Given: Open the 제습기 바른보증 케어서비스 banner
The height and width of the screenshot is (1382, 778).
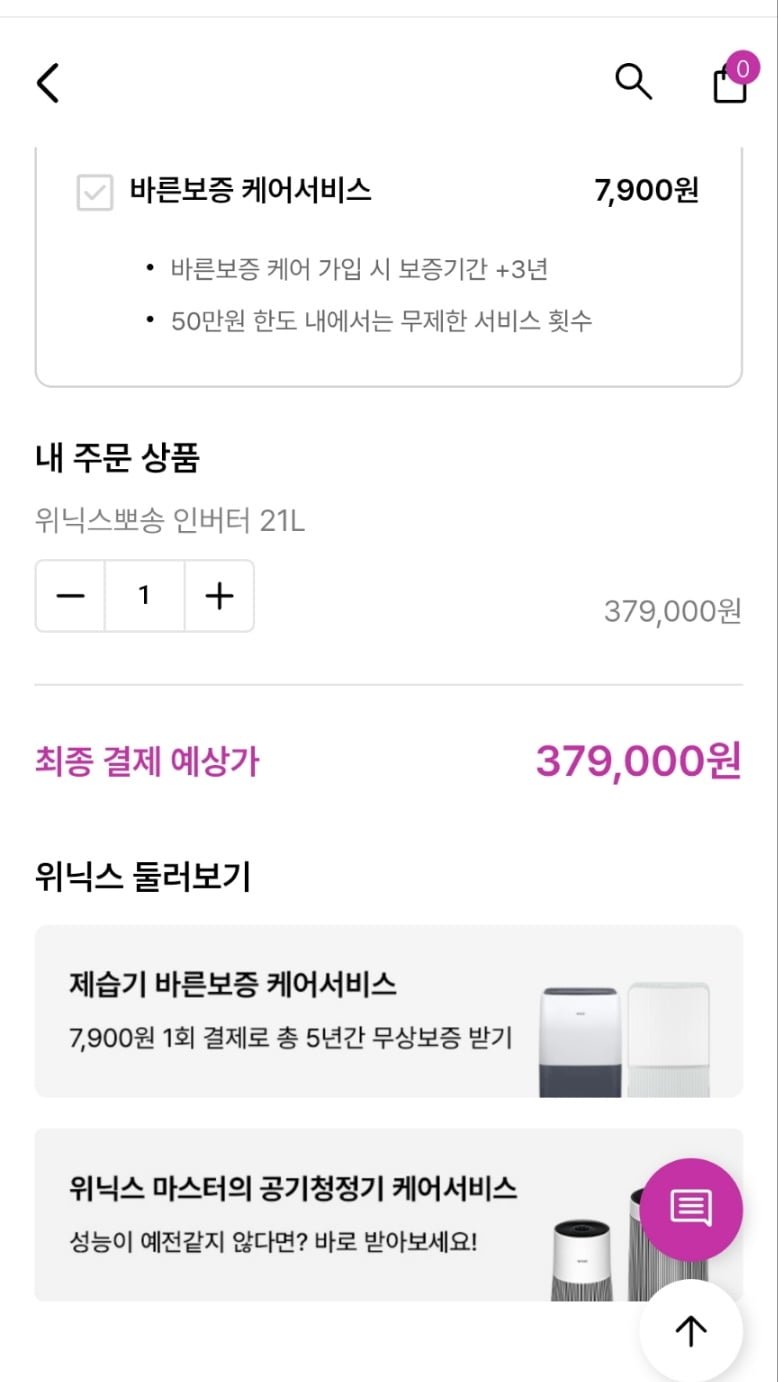Looking at the screenshot, I should (290, 1010).
